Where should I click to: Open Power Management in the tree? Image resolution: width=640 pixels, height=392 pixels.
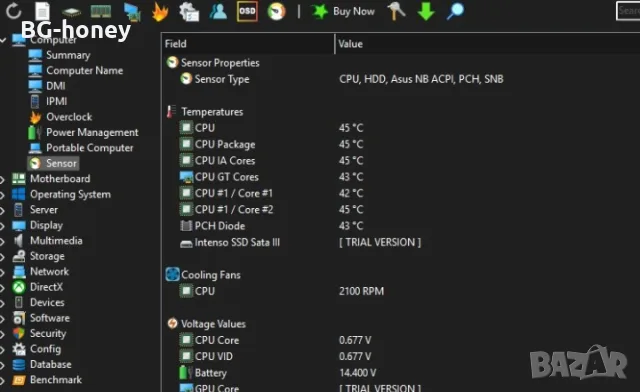(x=92, y=132)
